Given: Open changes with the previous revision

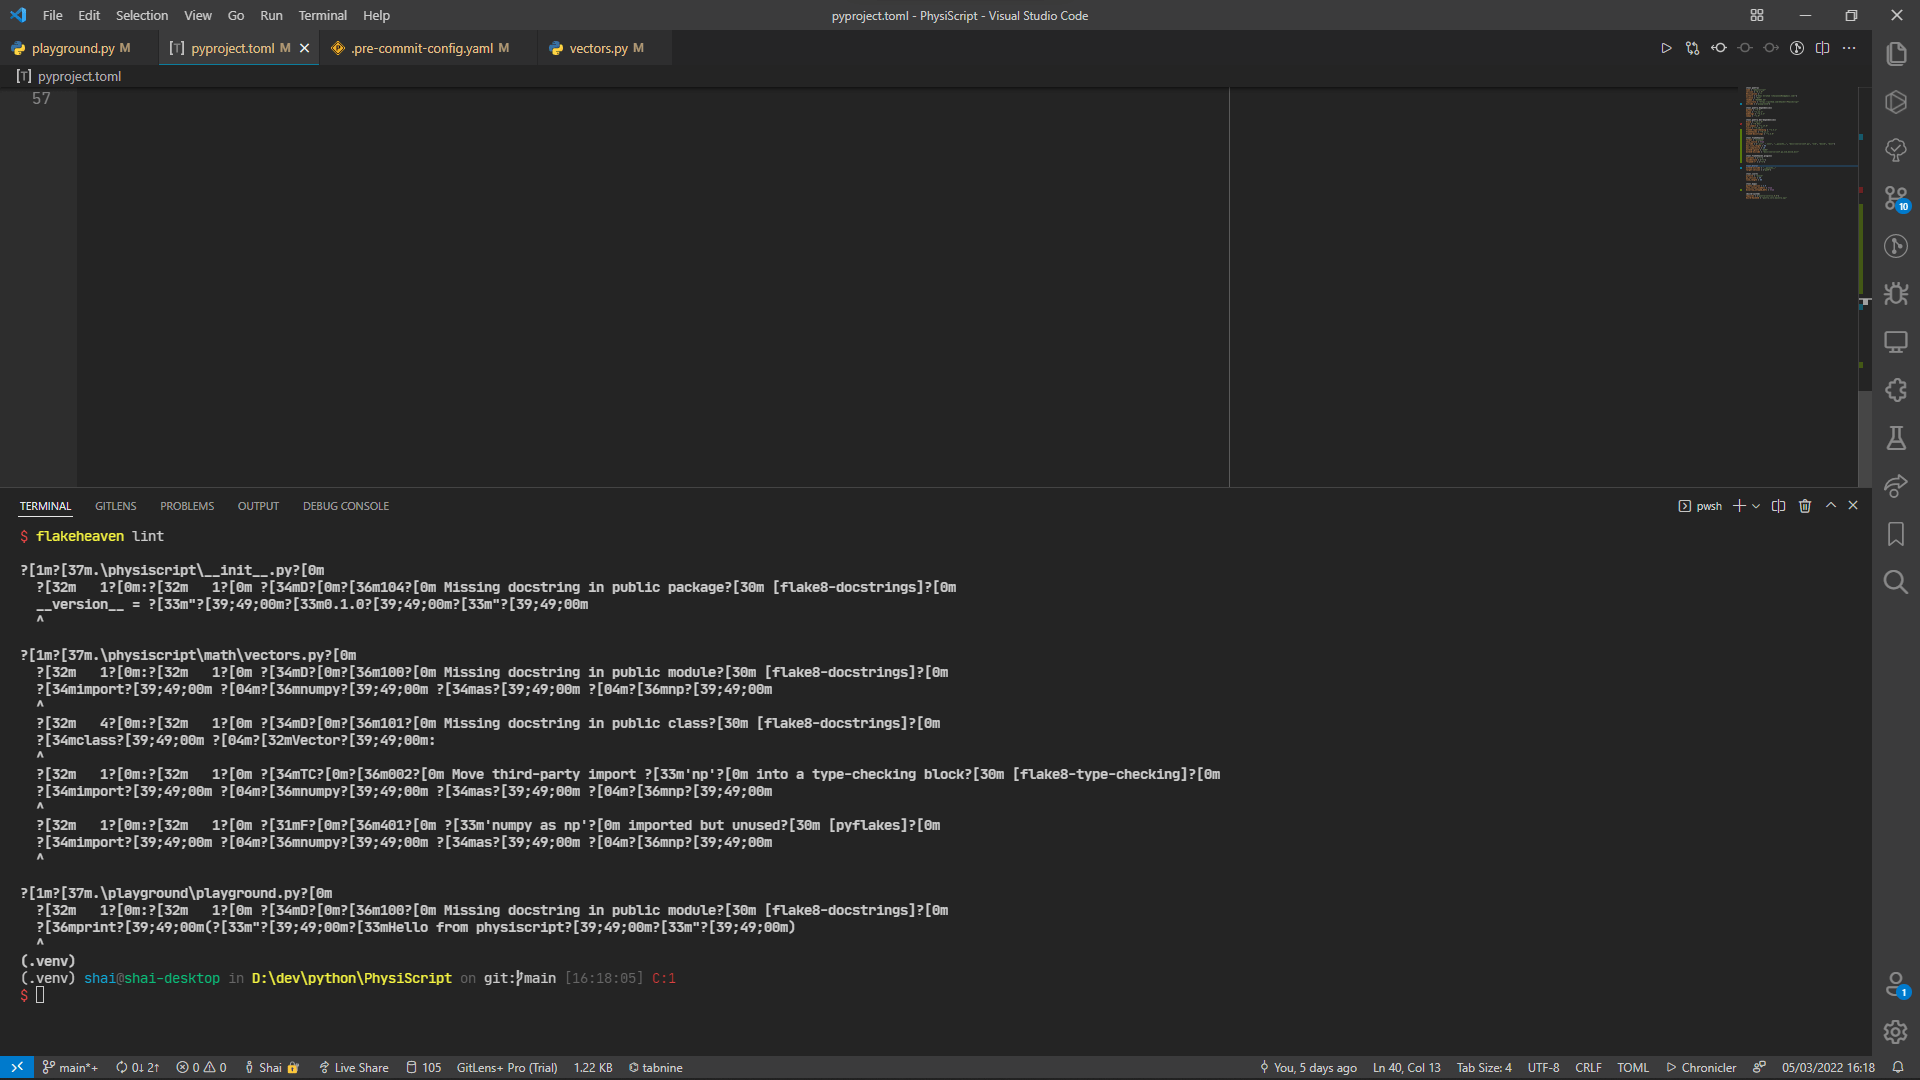Looking at the screenshot, I should (1719, 48).
